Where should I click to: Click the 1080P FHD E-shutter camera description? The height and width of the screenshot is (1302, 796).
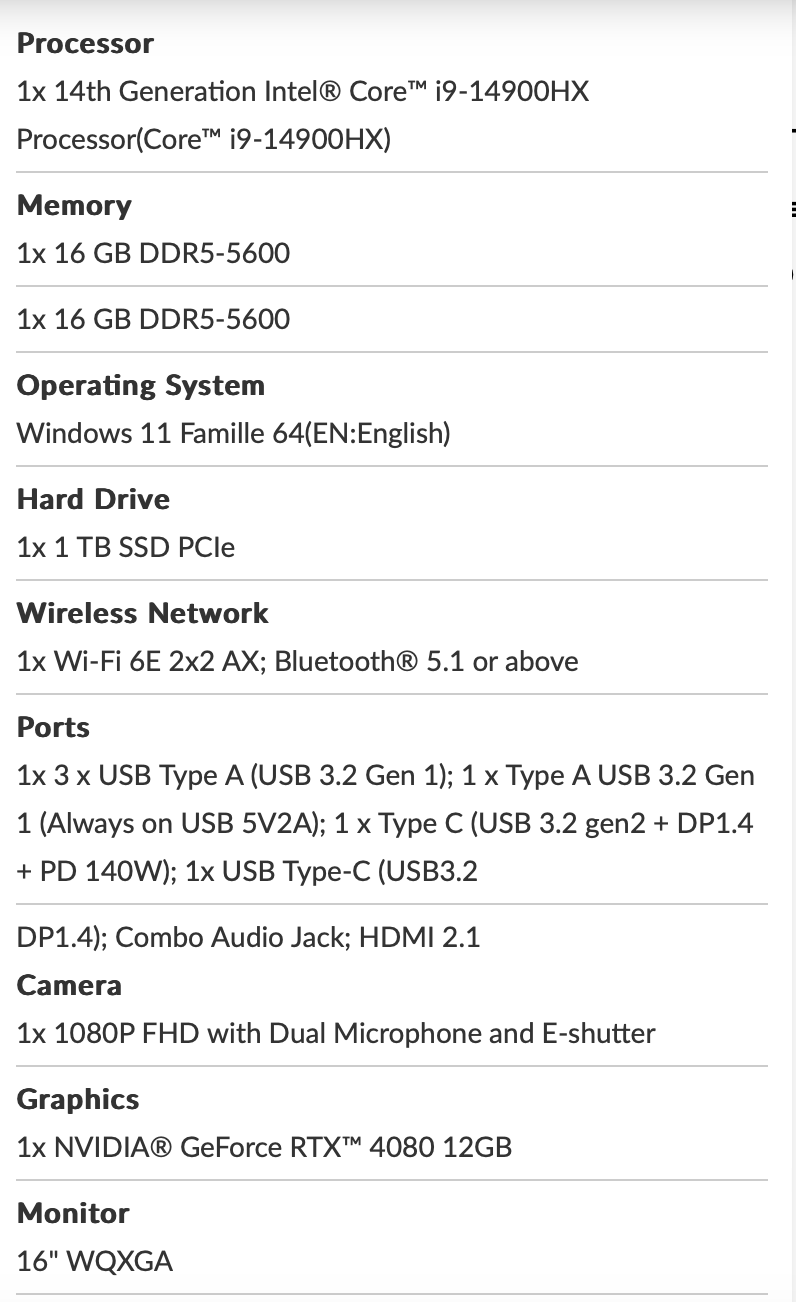[336, 1033]
